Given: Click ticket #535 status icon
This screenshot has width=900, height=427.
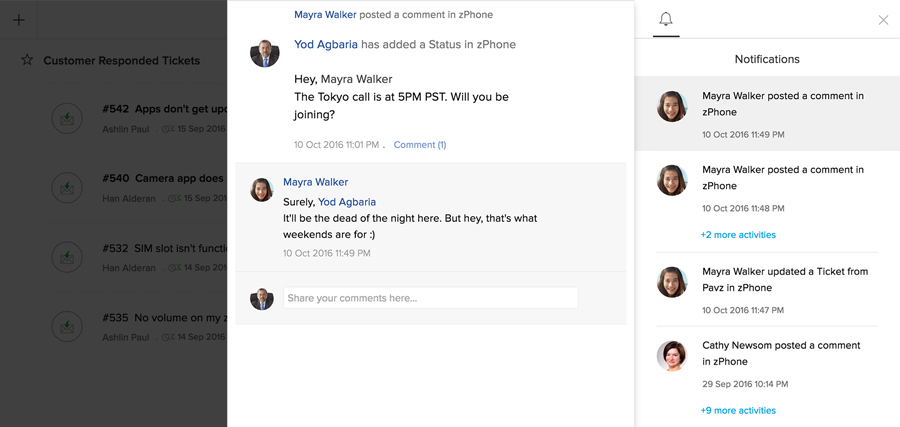Looking at the screenshot, I should click(67, 326).
